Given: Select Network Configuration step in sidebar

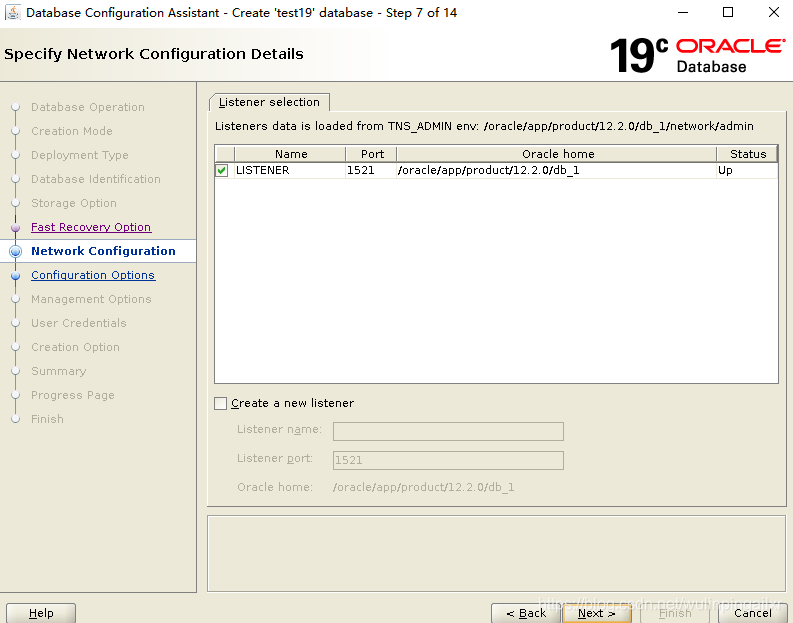Looking at the screenshot, I should pos(103,251).
